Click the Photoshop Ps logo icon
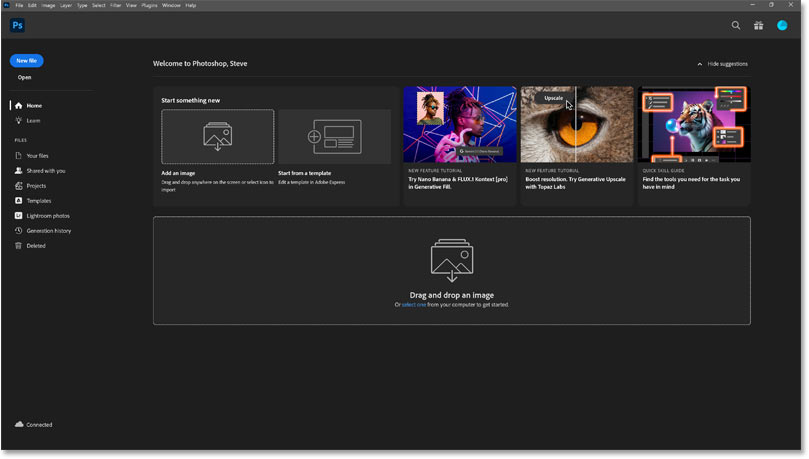The image size is (809, 459). point(18,25)
